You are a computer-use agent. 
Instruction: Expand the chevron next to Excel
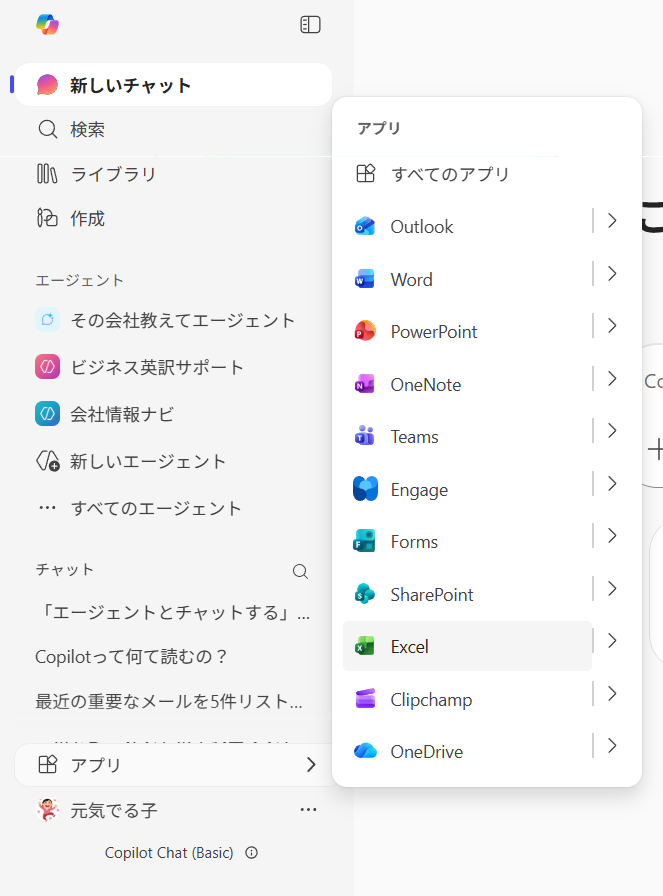tap(612, 641)
